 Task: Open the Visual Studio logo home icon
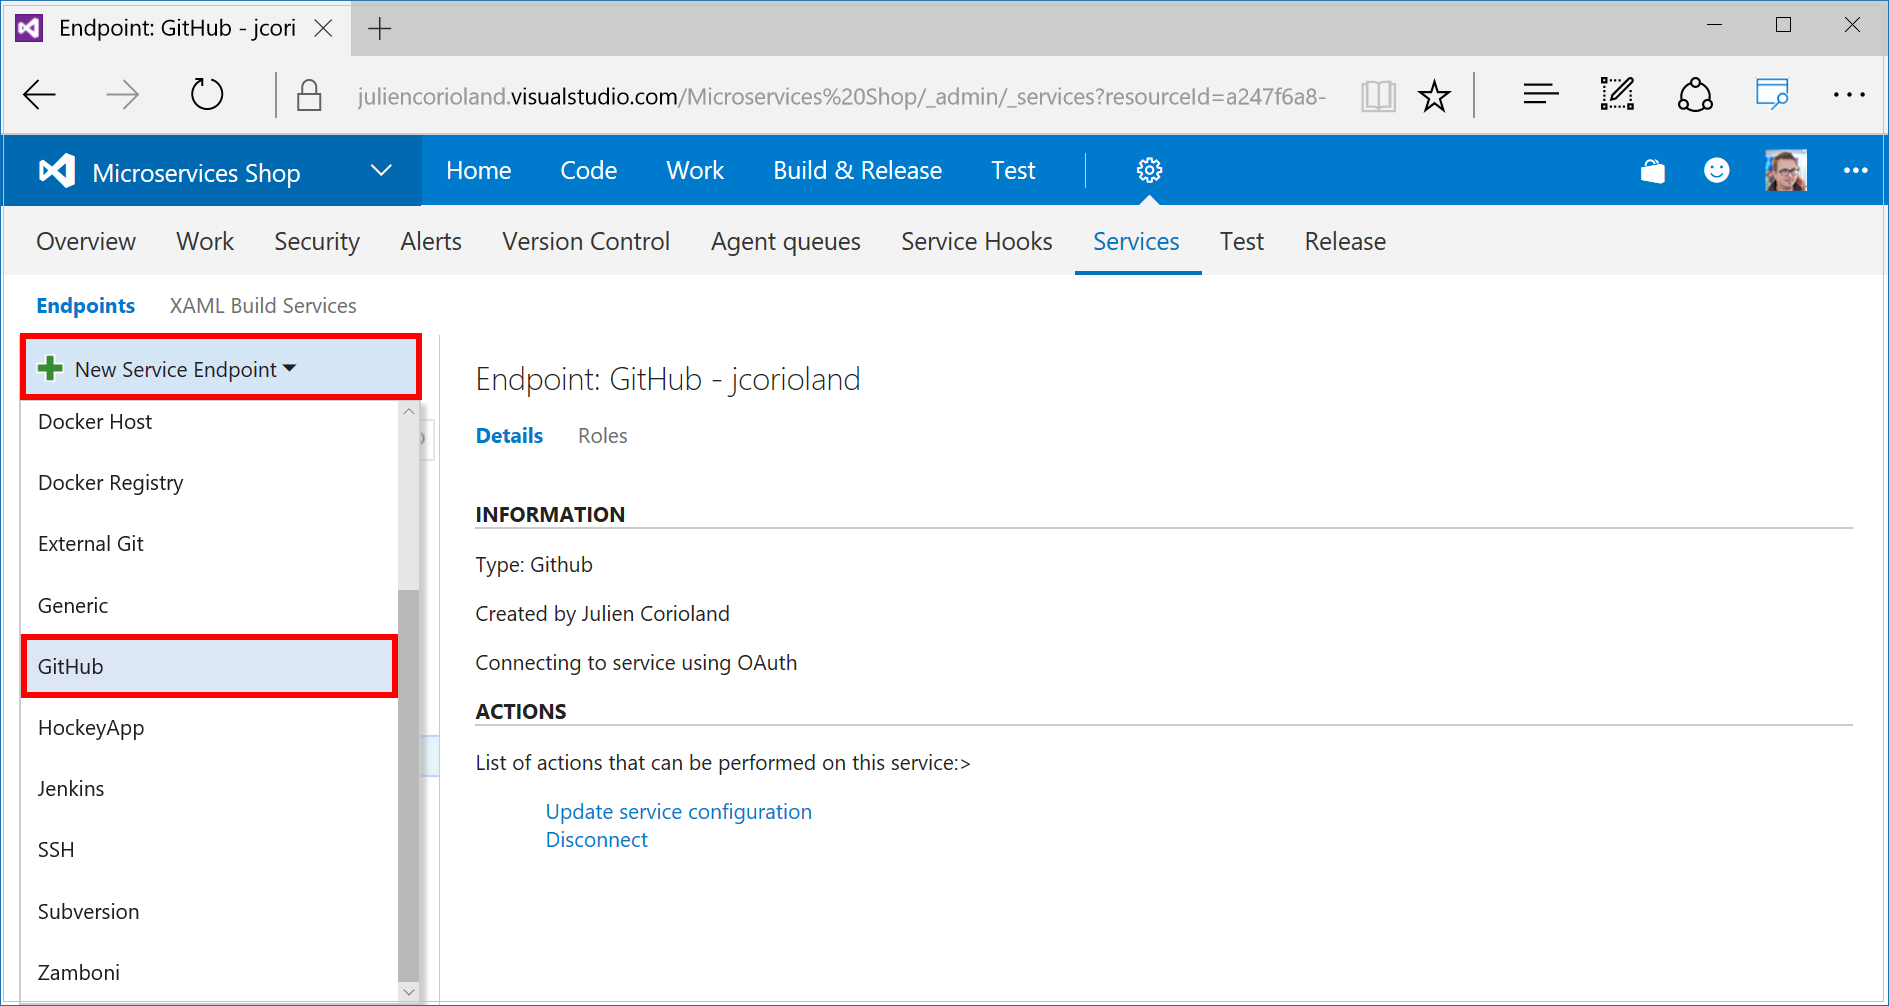click(56, 170)
